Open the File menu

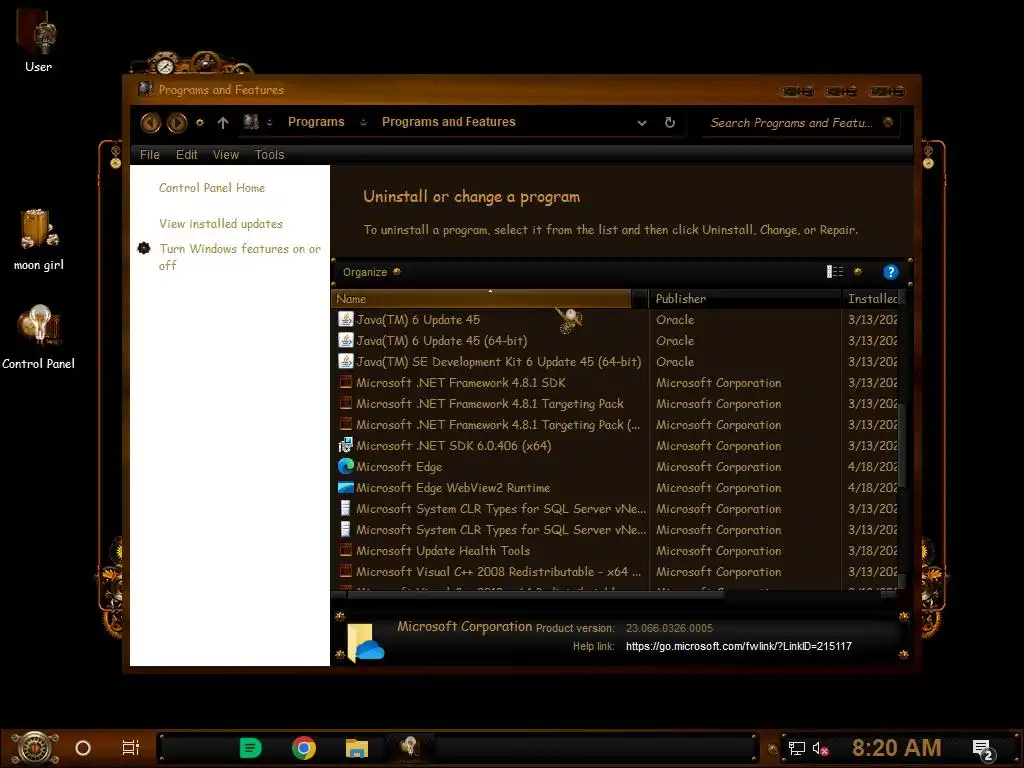(150, 155)
